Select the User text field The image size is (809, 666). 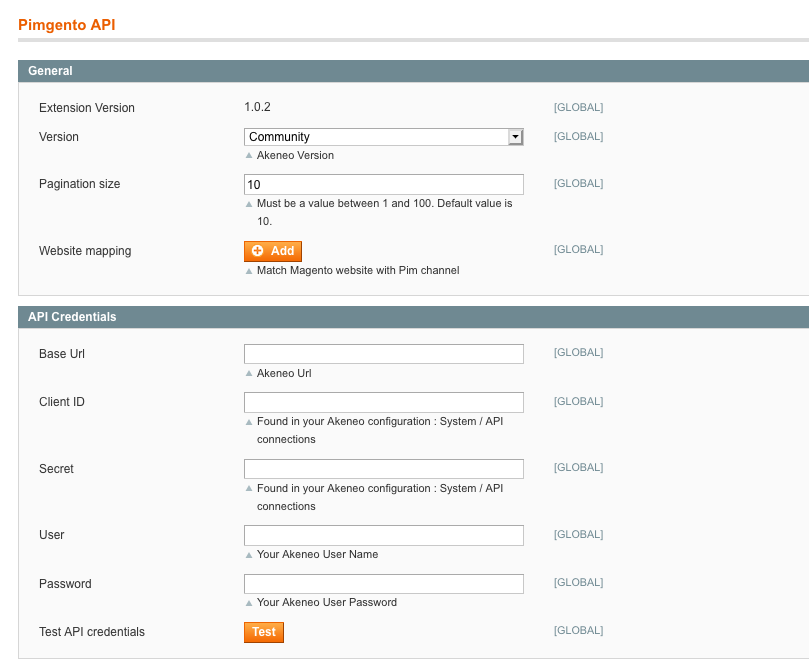pyautogui.click(x=383, y=535)
